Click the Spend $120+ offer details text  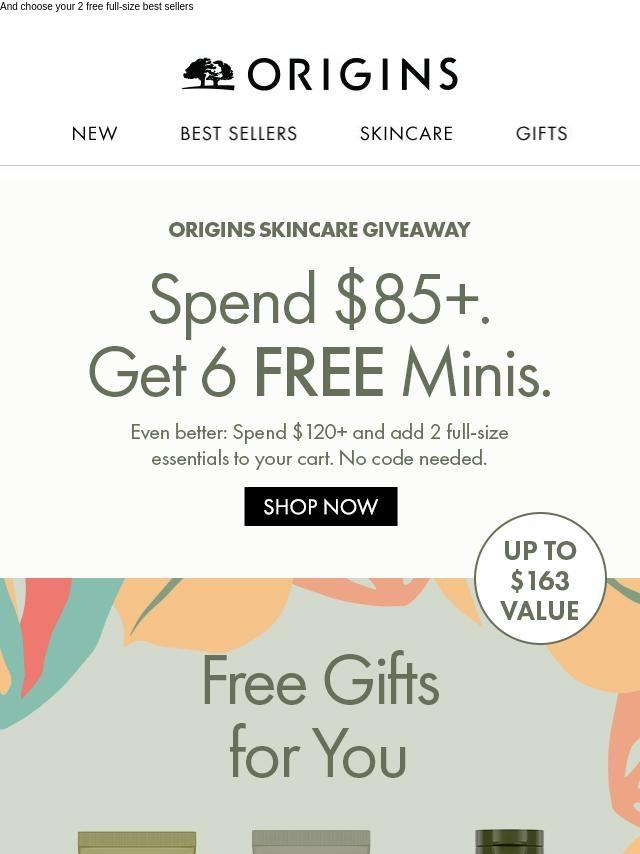click(x=320, y=446)
